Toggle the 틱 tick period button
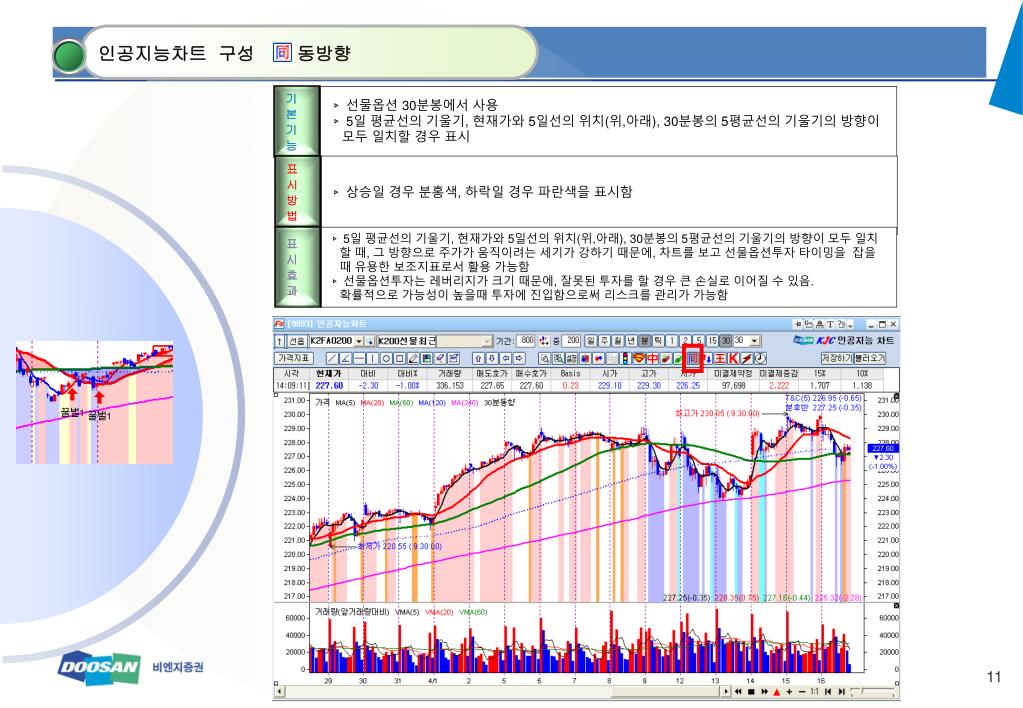 point(658,341)
